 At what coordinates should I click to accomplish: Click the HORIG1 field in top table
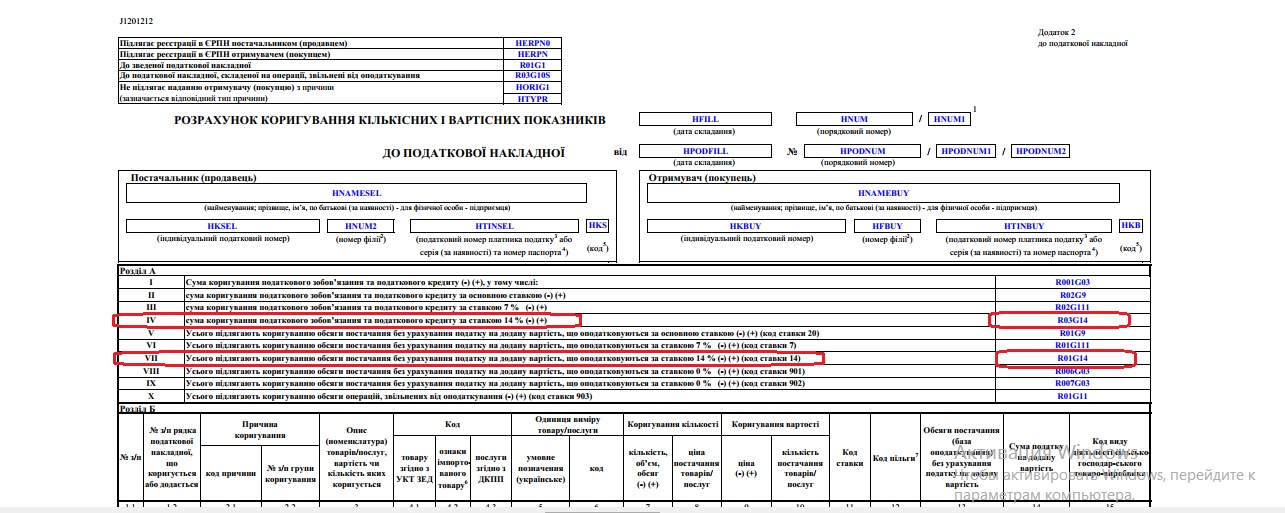pyautogui.click(x=532, y=87)
